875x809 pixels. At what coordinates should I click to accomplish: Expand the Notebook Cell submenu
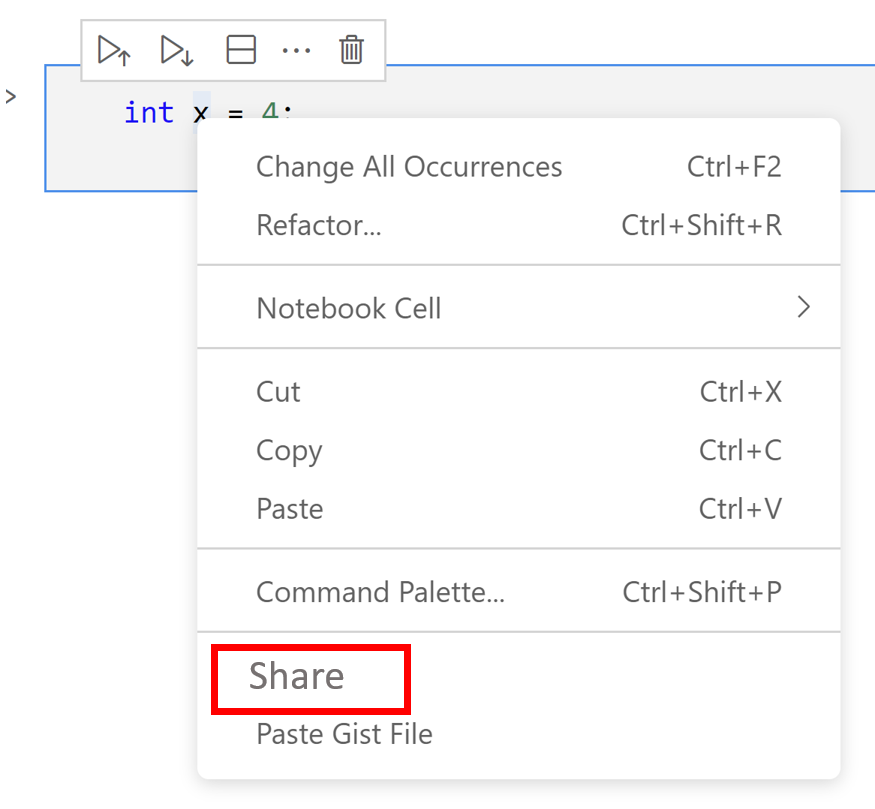pyautogui.click(x=348, y=308)
